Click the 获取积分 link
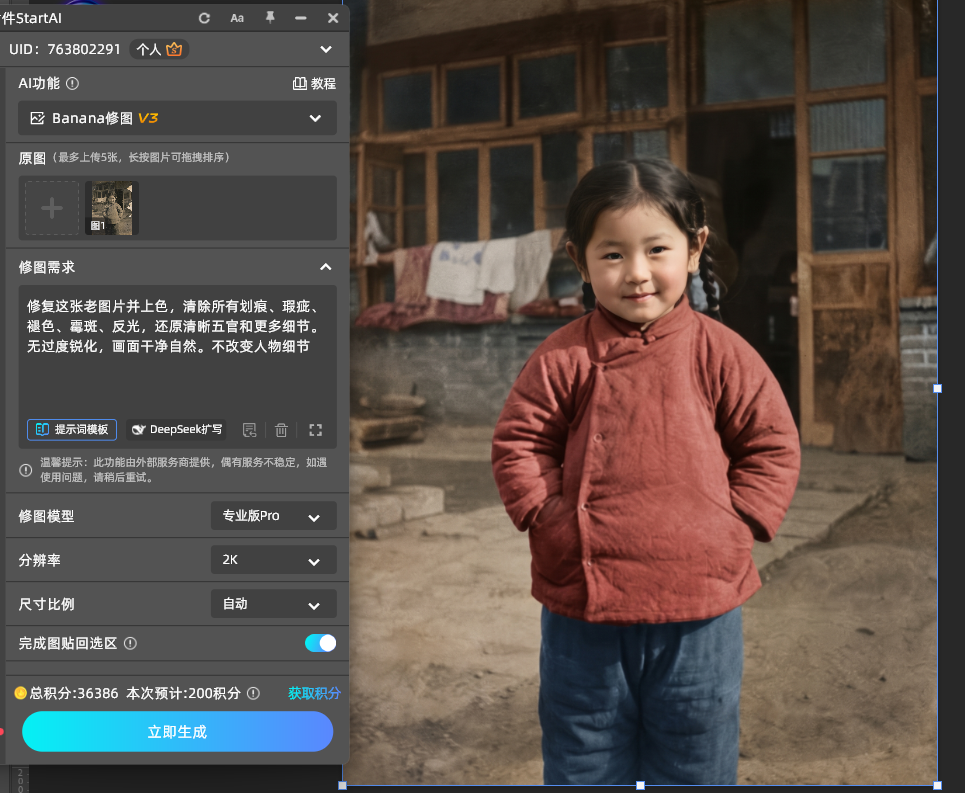This screenshot has width=965, height=793. tap(314, 693)
